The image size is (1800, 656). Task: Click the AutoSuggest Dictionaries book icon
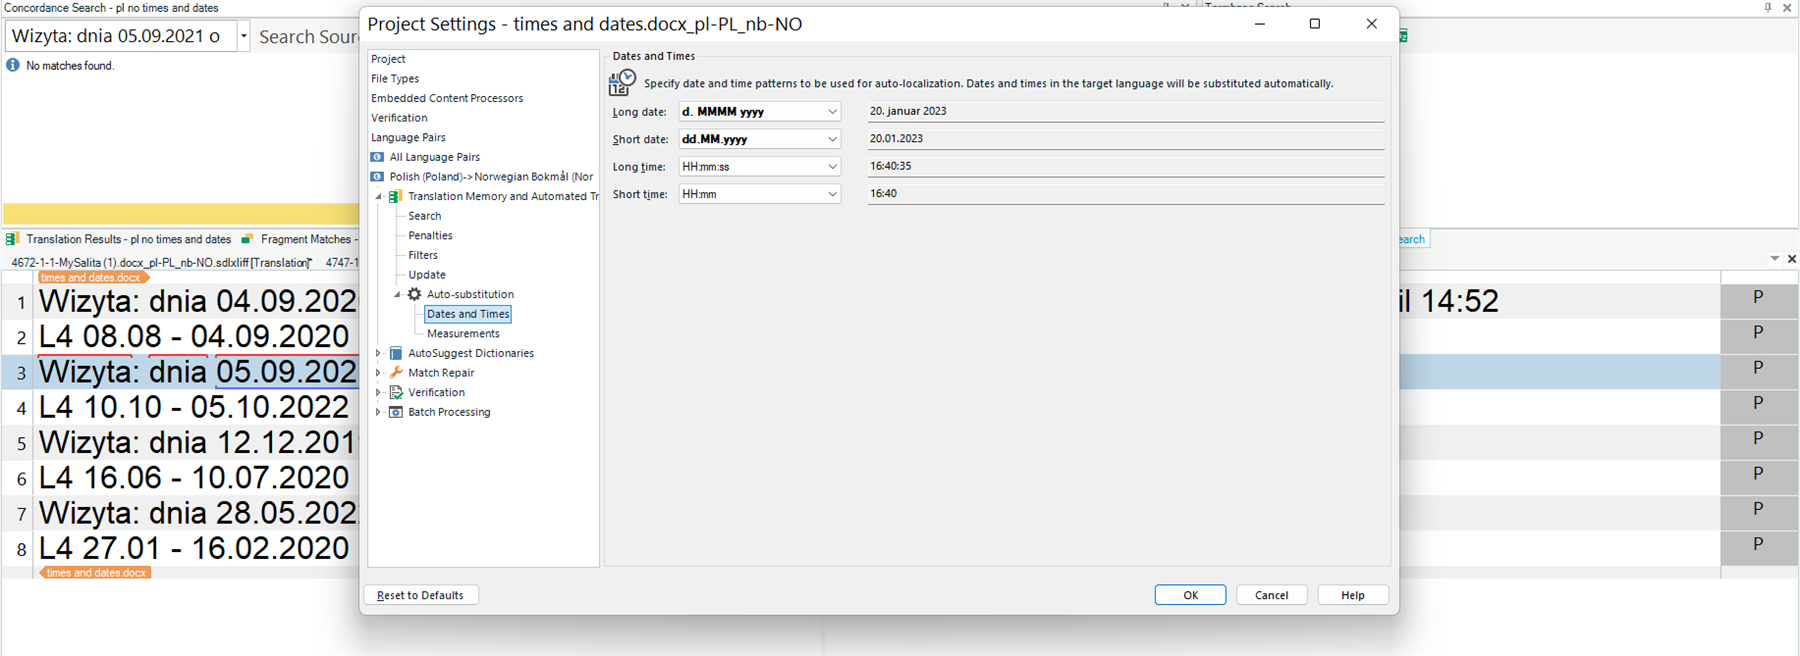coord(395,353)
